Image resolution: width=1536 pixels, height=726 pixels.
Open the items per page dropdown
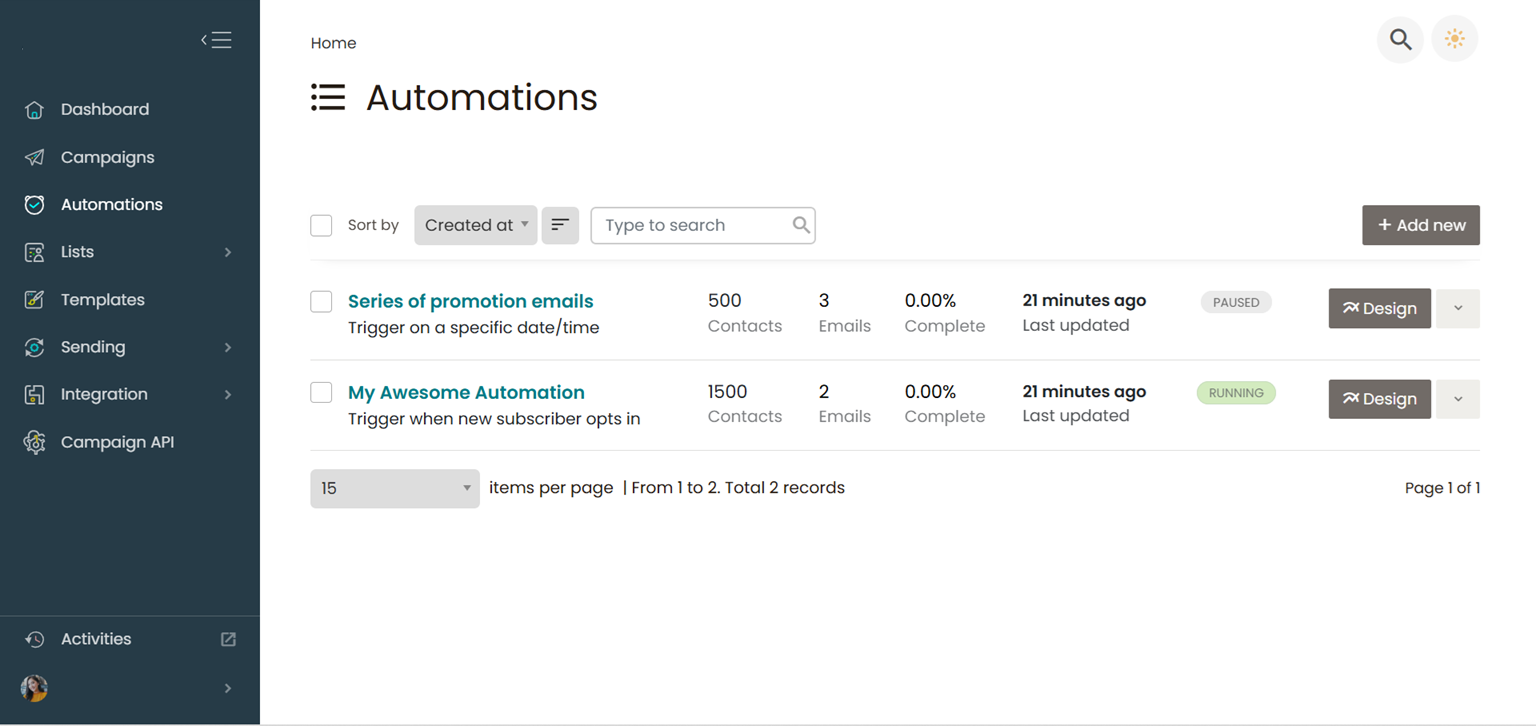click(395, 488)
